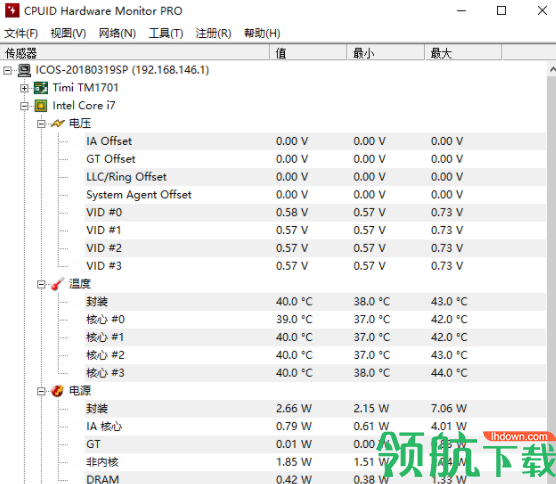Collapse the Intel Core i7 node
Image resolution: width=556 pixels, height=484 pixels.
pos(24,106)
